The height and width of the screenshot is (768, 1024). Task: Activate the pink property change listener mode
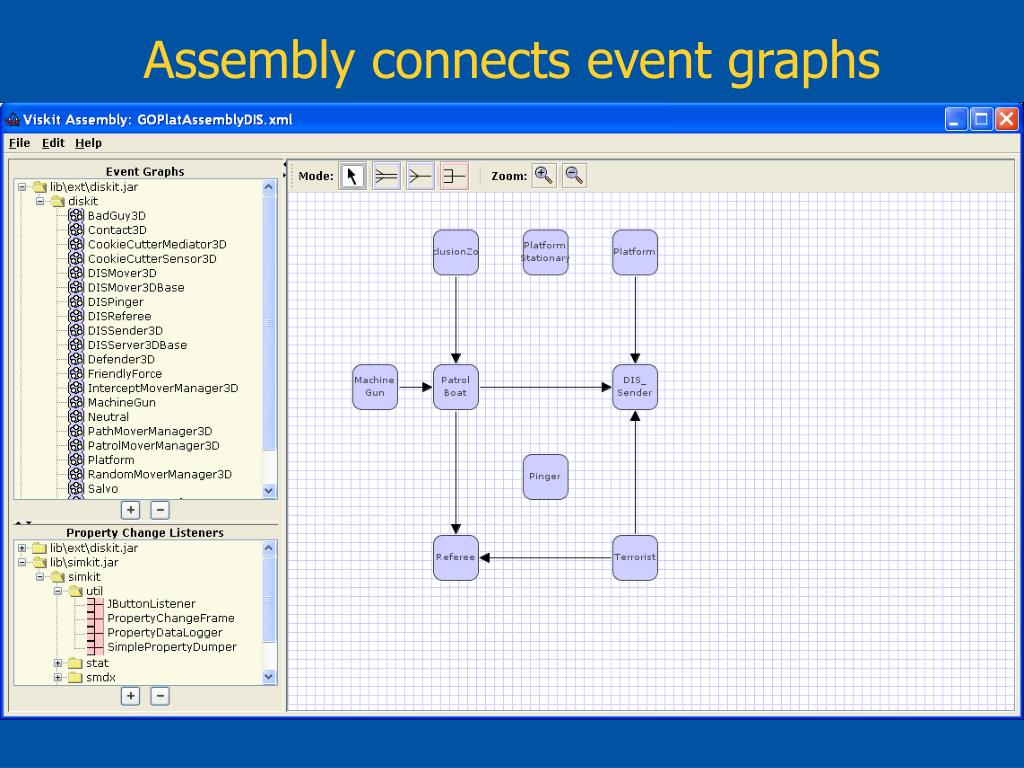(454, 176)
